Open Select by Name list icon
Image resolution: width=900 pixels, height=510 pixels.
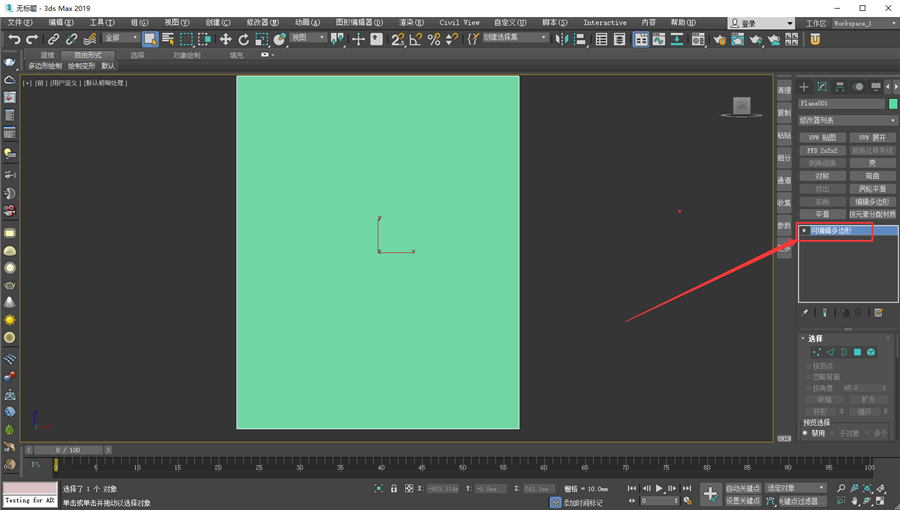(168, 39)
